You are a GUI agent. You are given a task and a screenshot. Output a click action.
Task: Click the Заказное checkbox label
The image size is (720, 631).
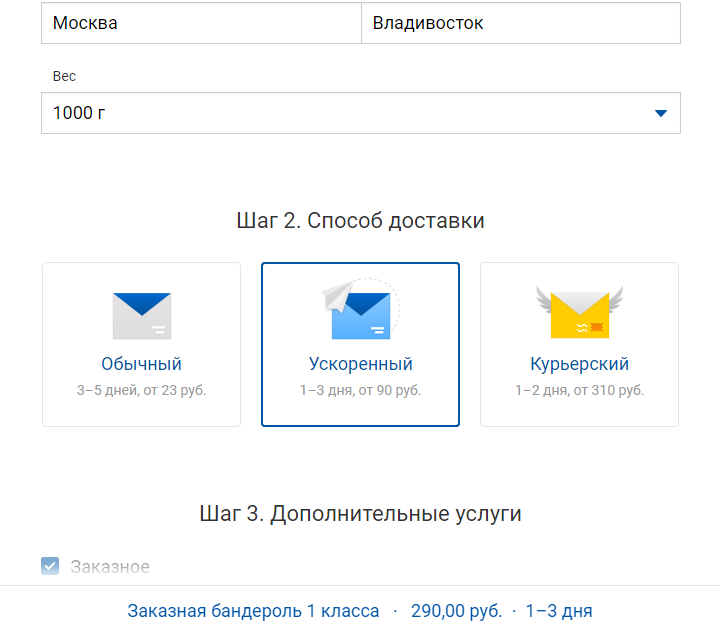110,567
